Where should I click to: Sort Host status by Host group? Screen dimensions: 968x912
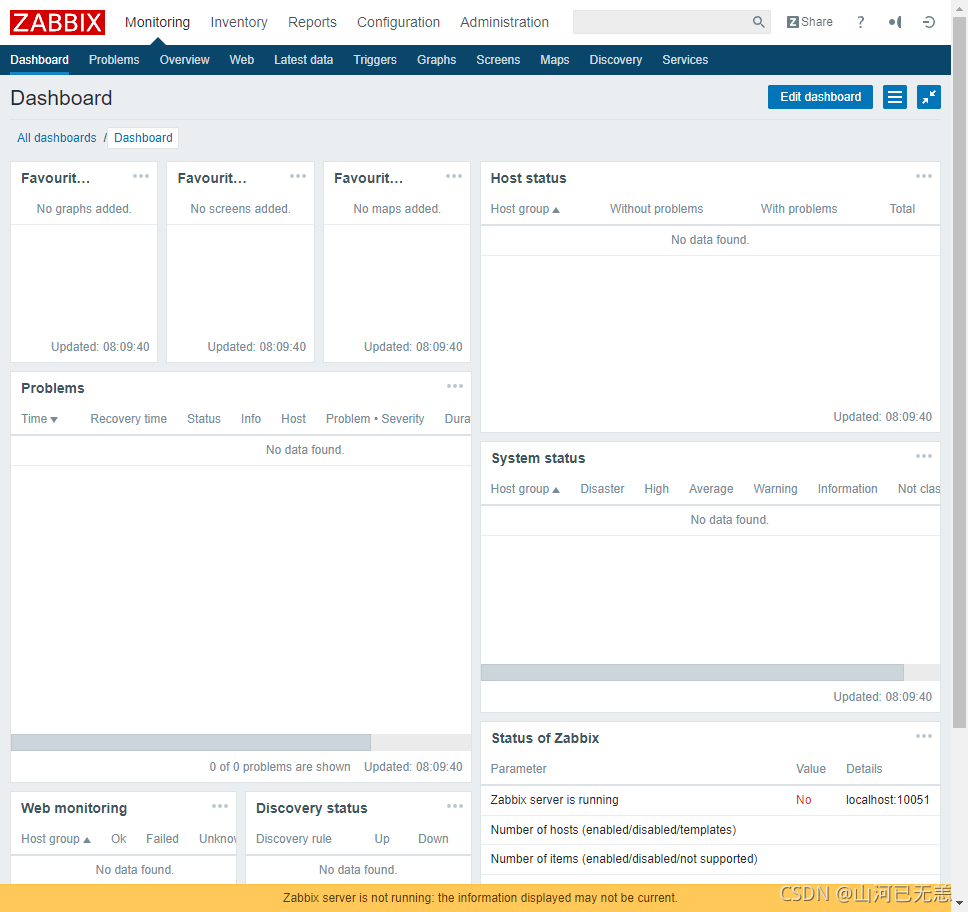(x=525, y=209)
